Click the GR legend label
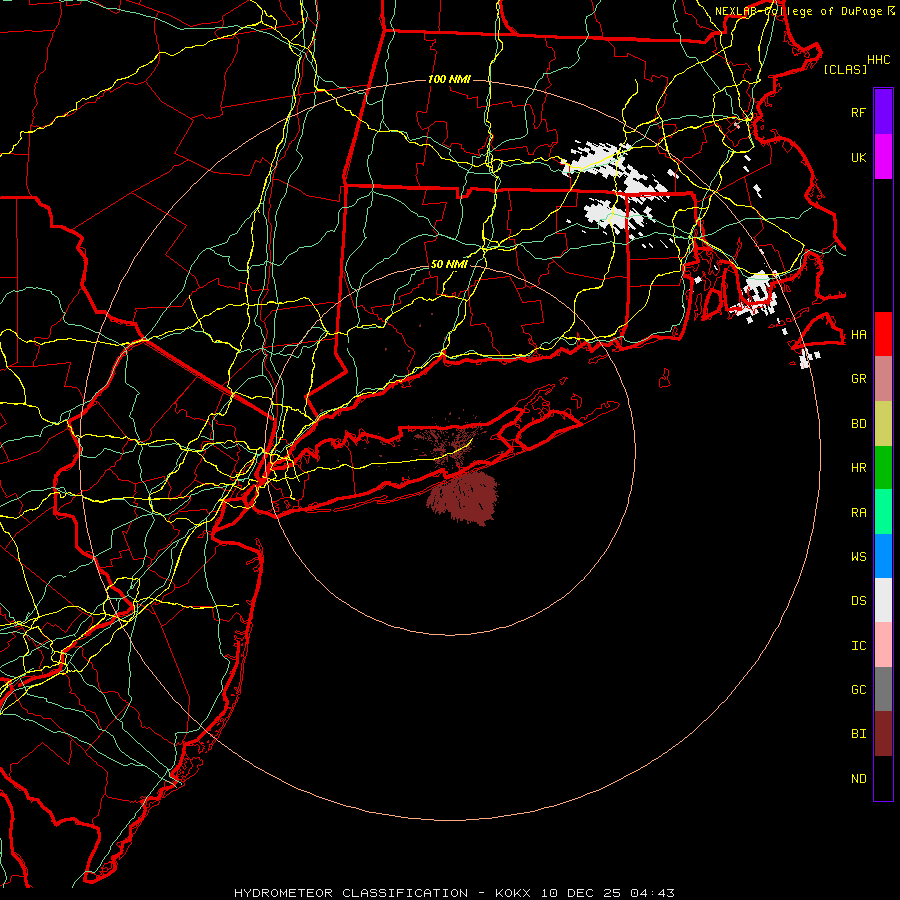 [858, 379]
